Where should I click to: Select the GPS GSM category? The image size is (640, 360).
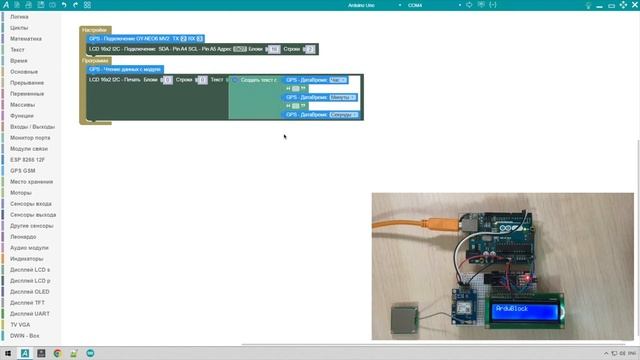coord(22,171)
